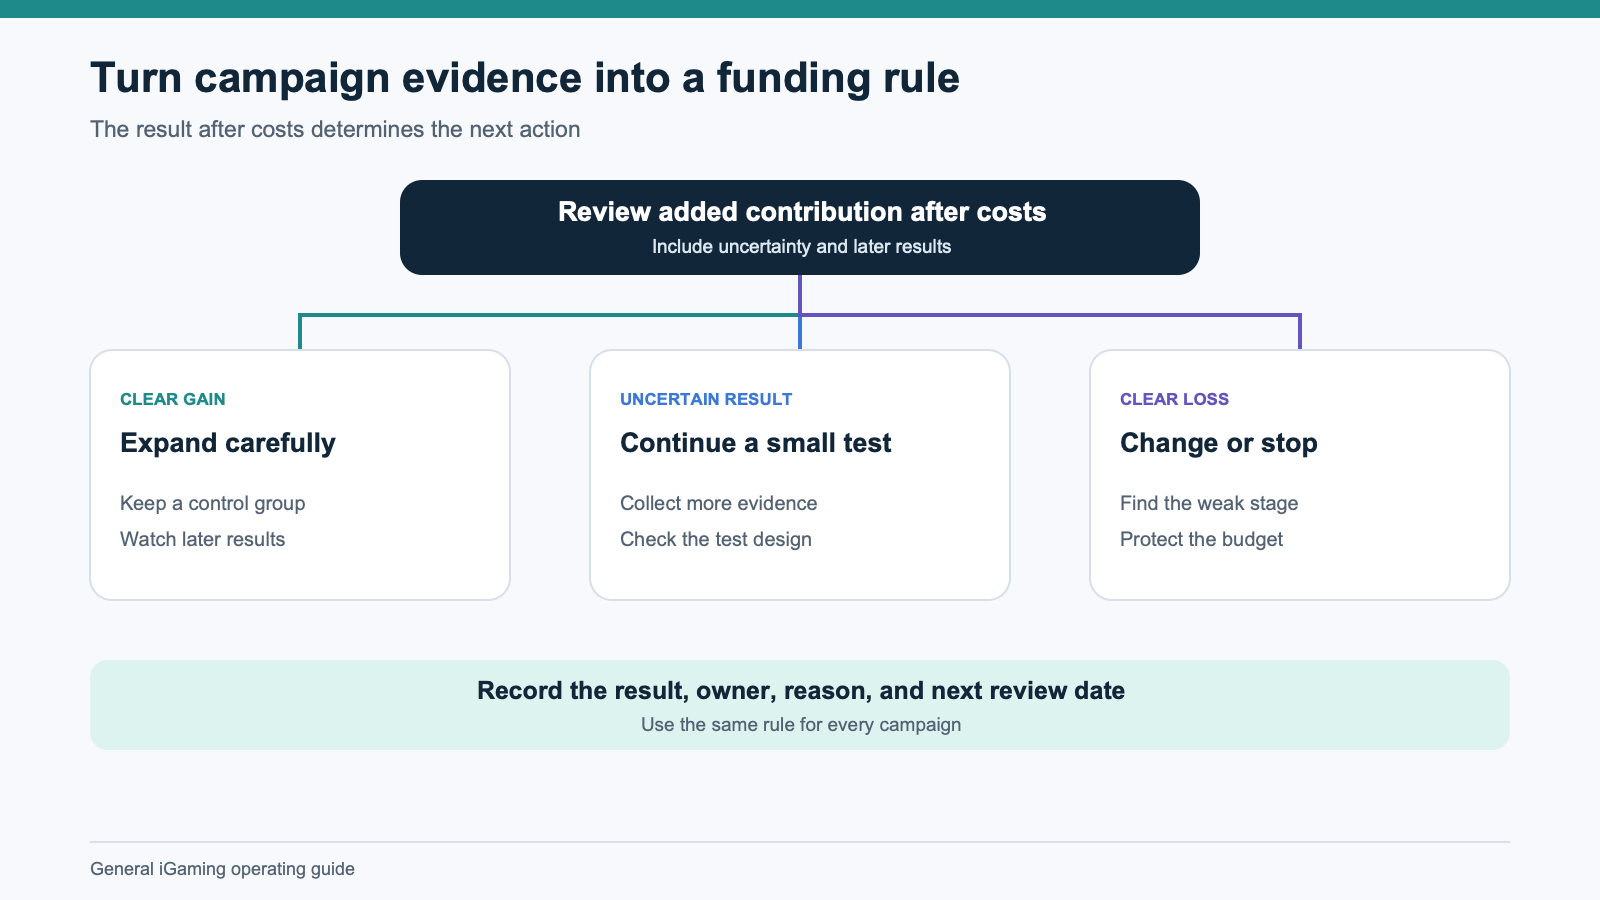Image resolution: width=1600 pixels, height=900 pixels.
Task: Select 'Use the same rule for every campaign'
Action: coord(801,725)
